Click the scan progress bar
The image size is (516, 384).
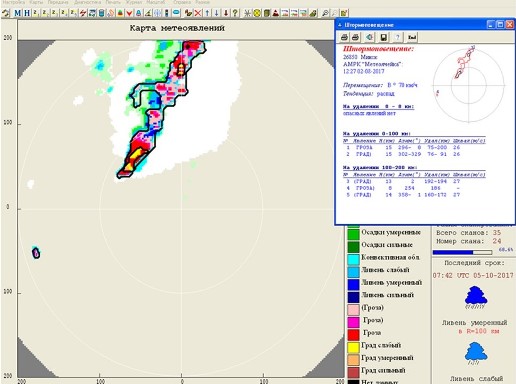(462, 252)
